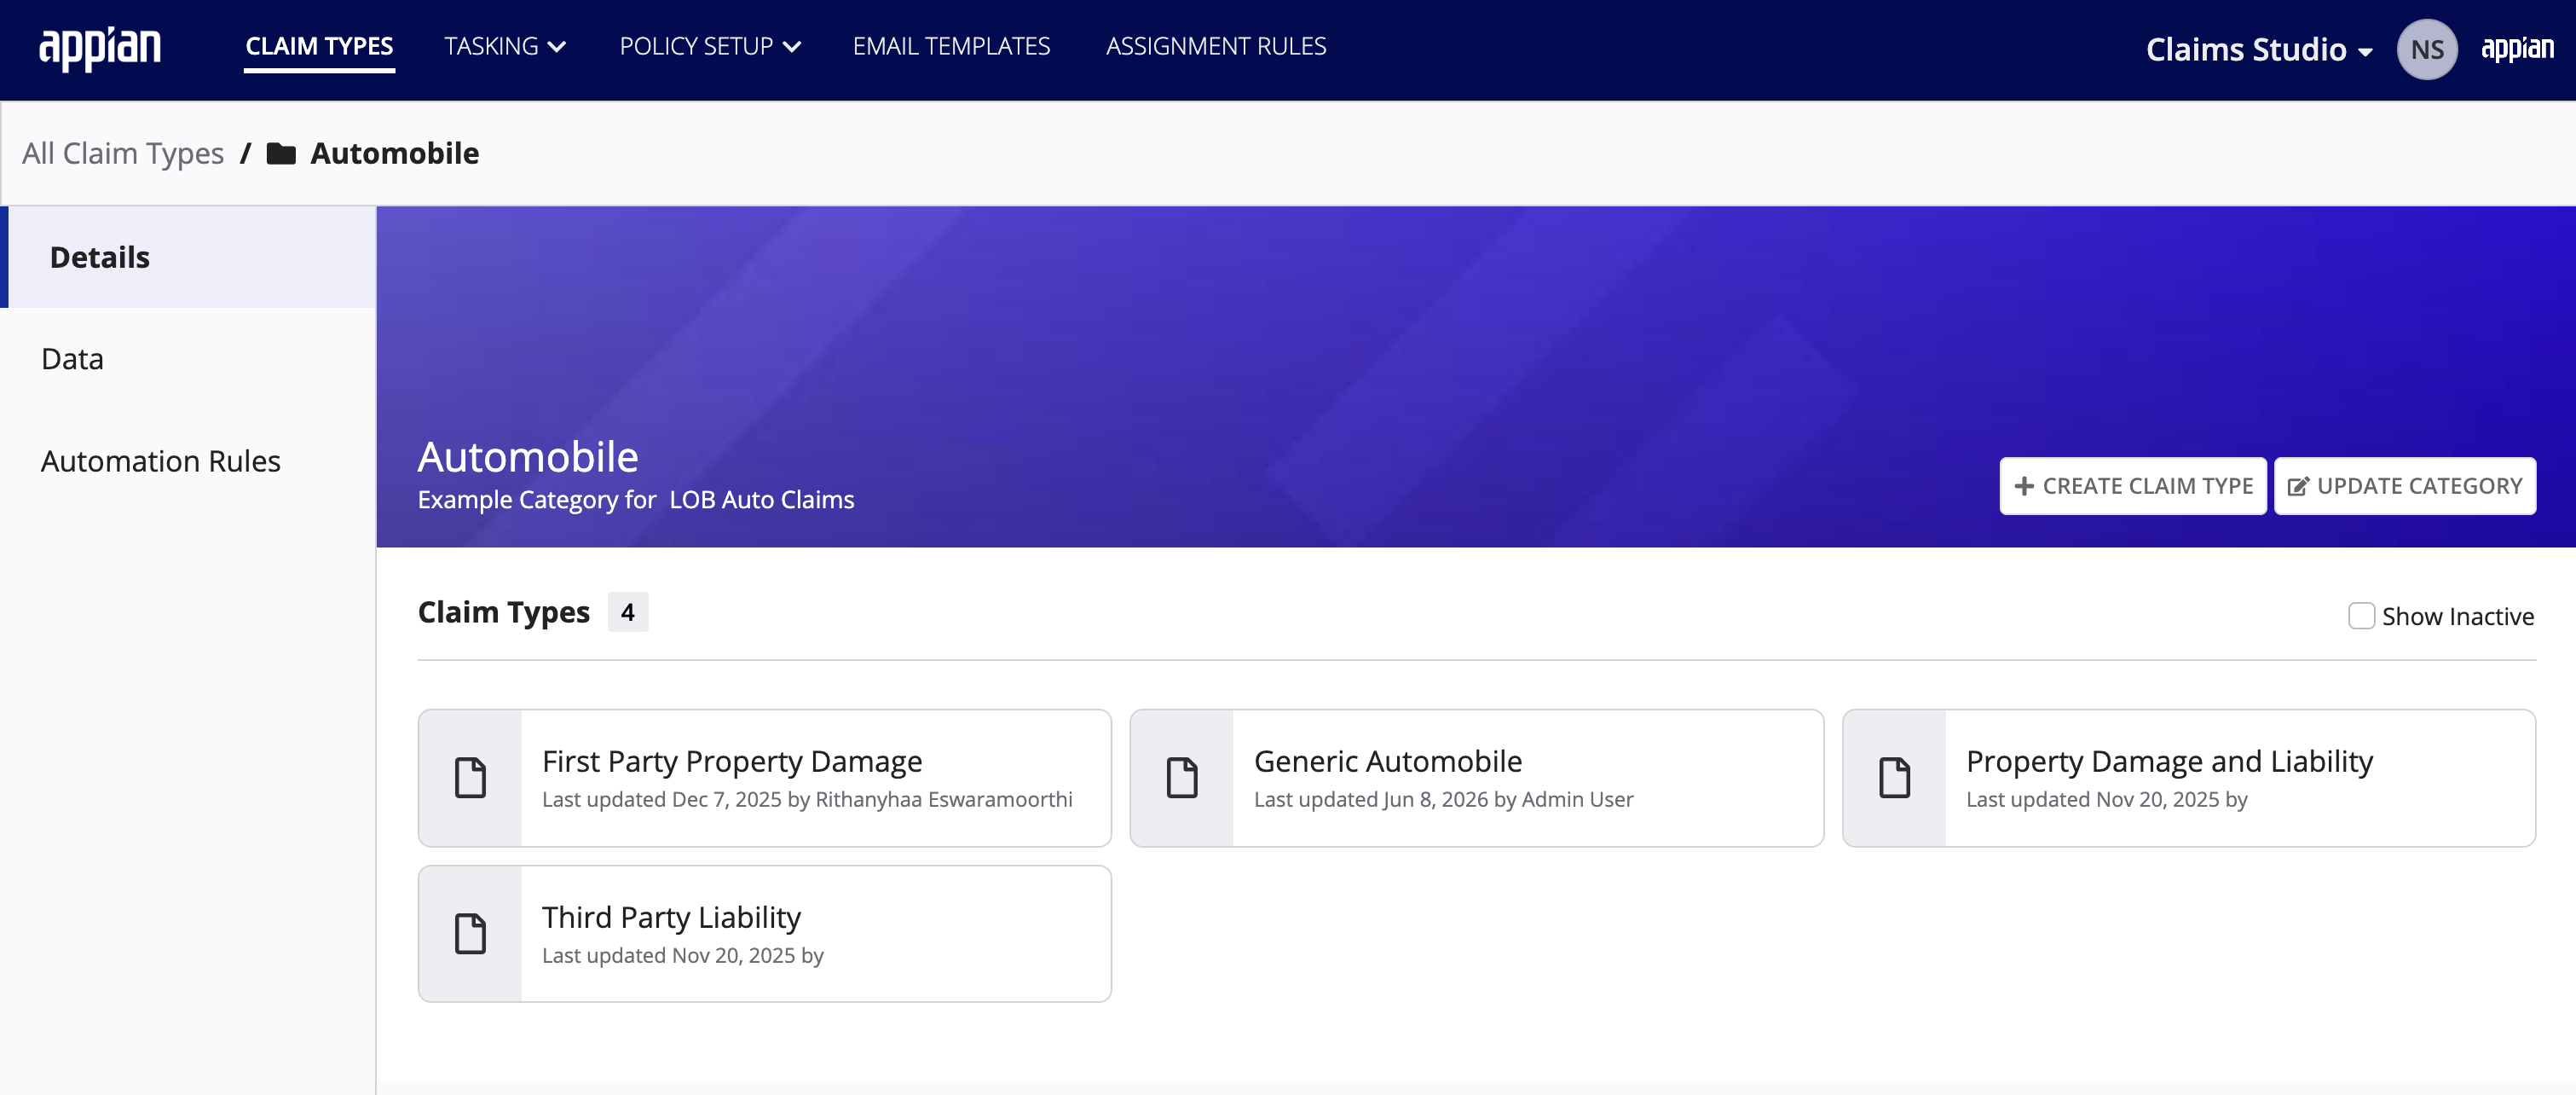Go to the Claim Types tab
2576x1095 pixels.
(x=319, y=46)
